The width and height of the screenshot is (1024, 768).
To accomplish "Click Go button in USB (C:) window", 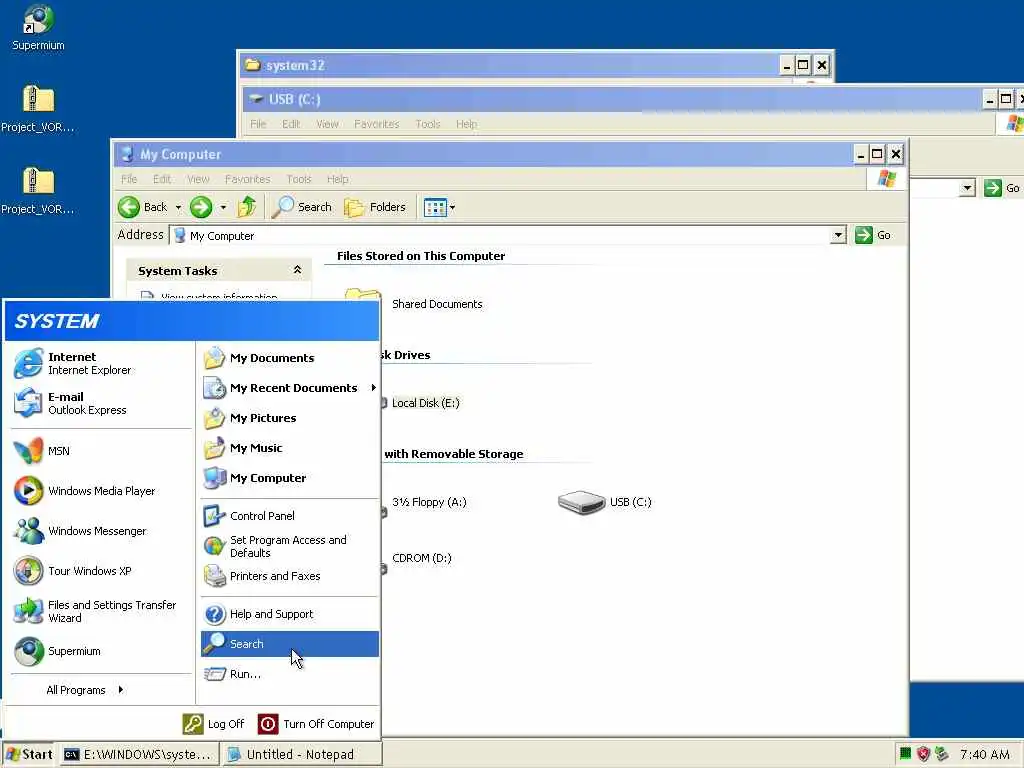I will [1002, 188].
